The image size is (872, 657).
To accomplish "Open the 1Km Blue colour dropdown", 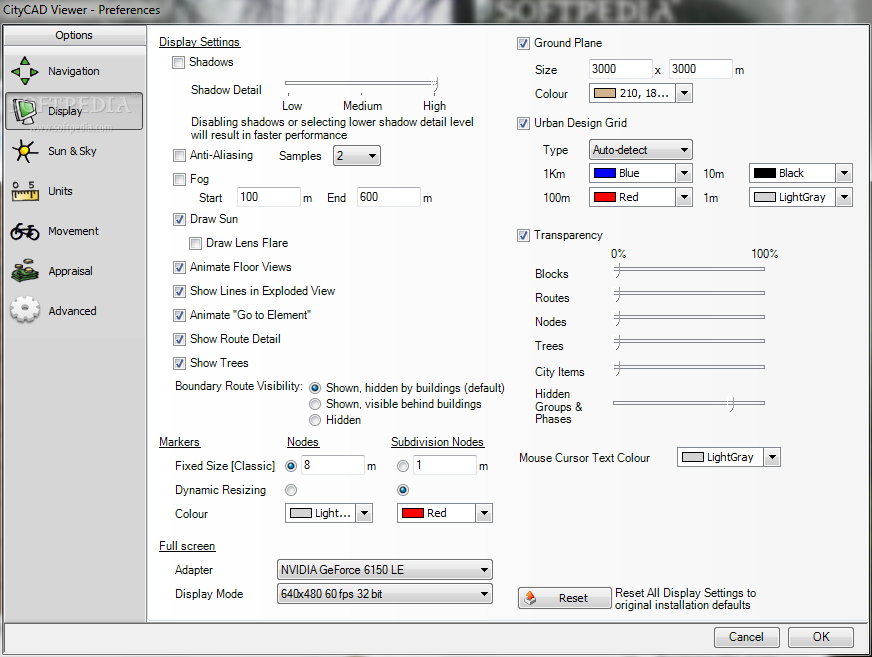I will click(x=641, y=173).
